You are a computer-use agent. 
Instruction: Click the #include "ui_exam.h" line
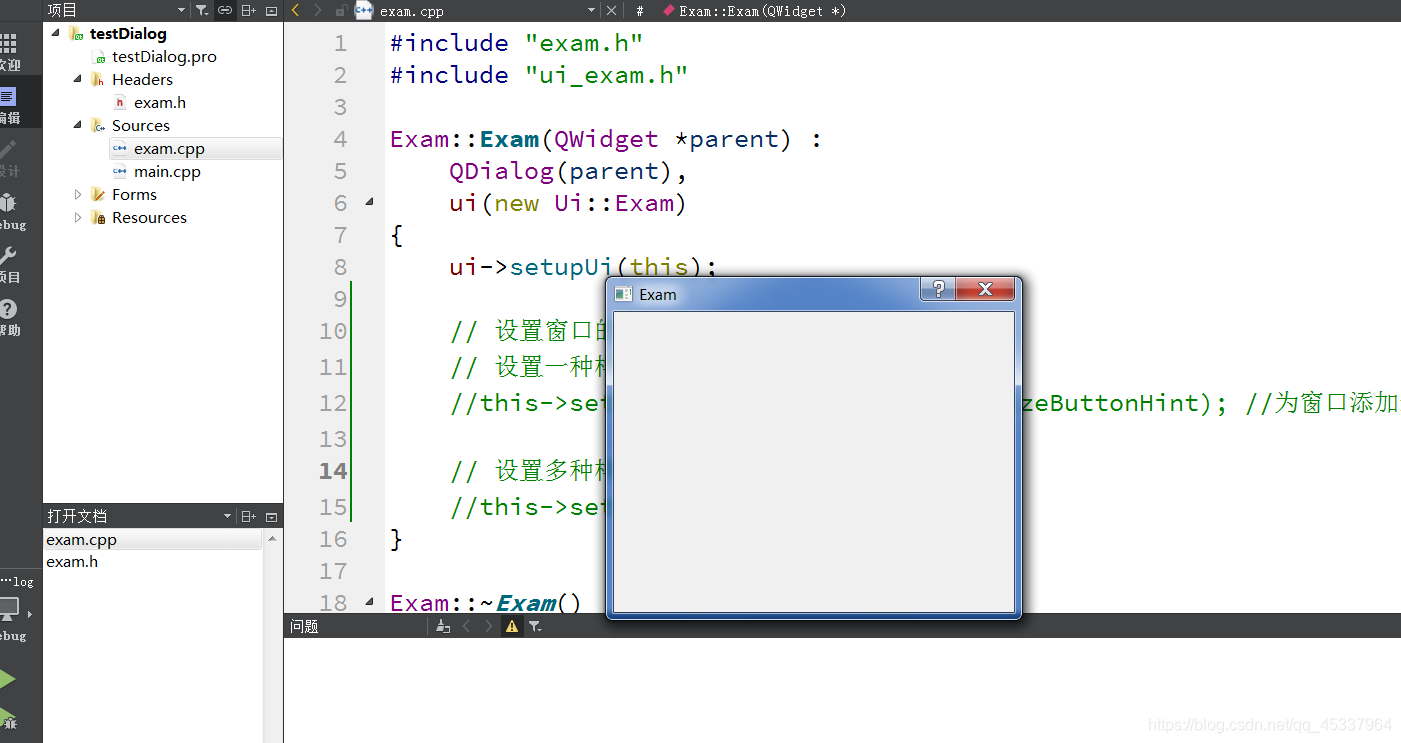click(x=539, y=75)
